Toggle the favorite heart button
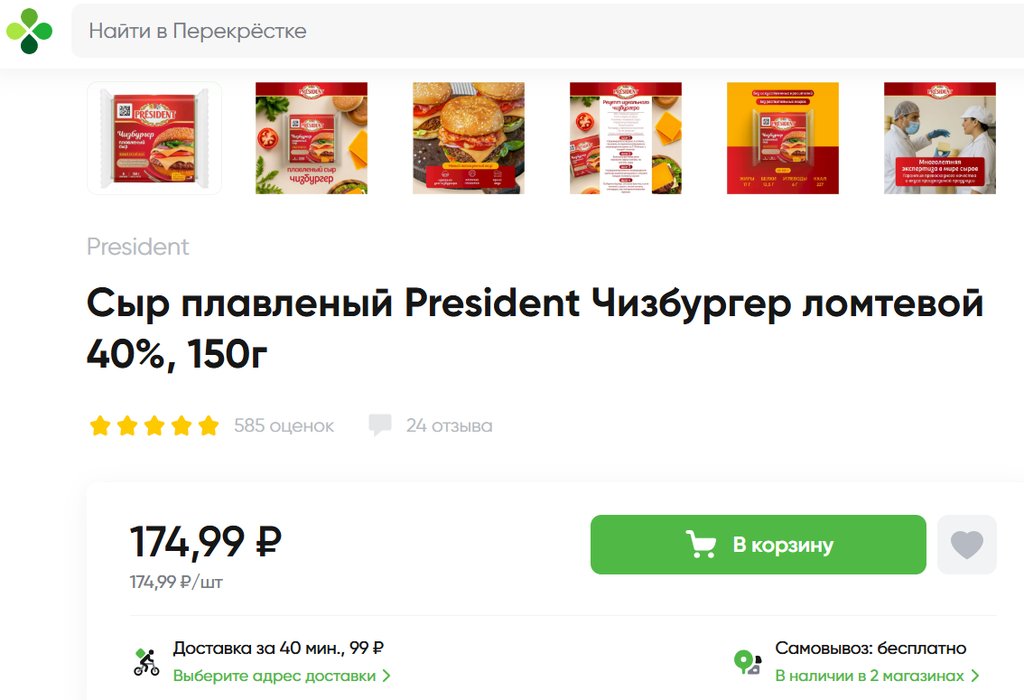Viewport: 1024px width, 700px height. pos(966,545)
